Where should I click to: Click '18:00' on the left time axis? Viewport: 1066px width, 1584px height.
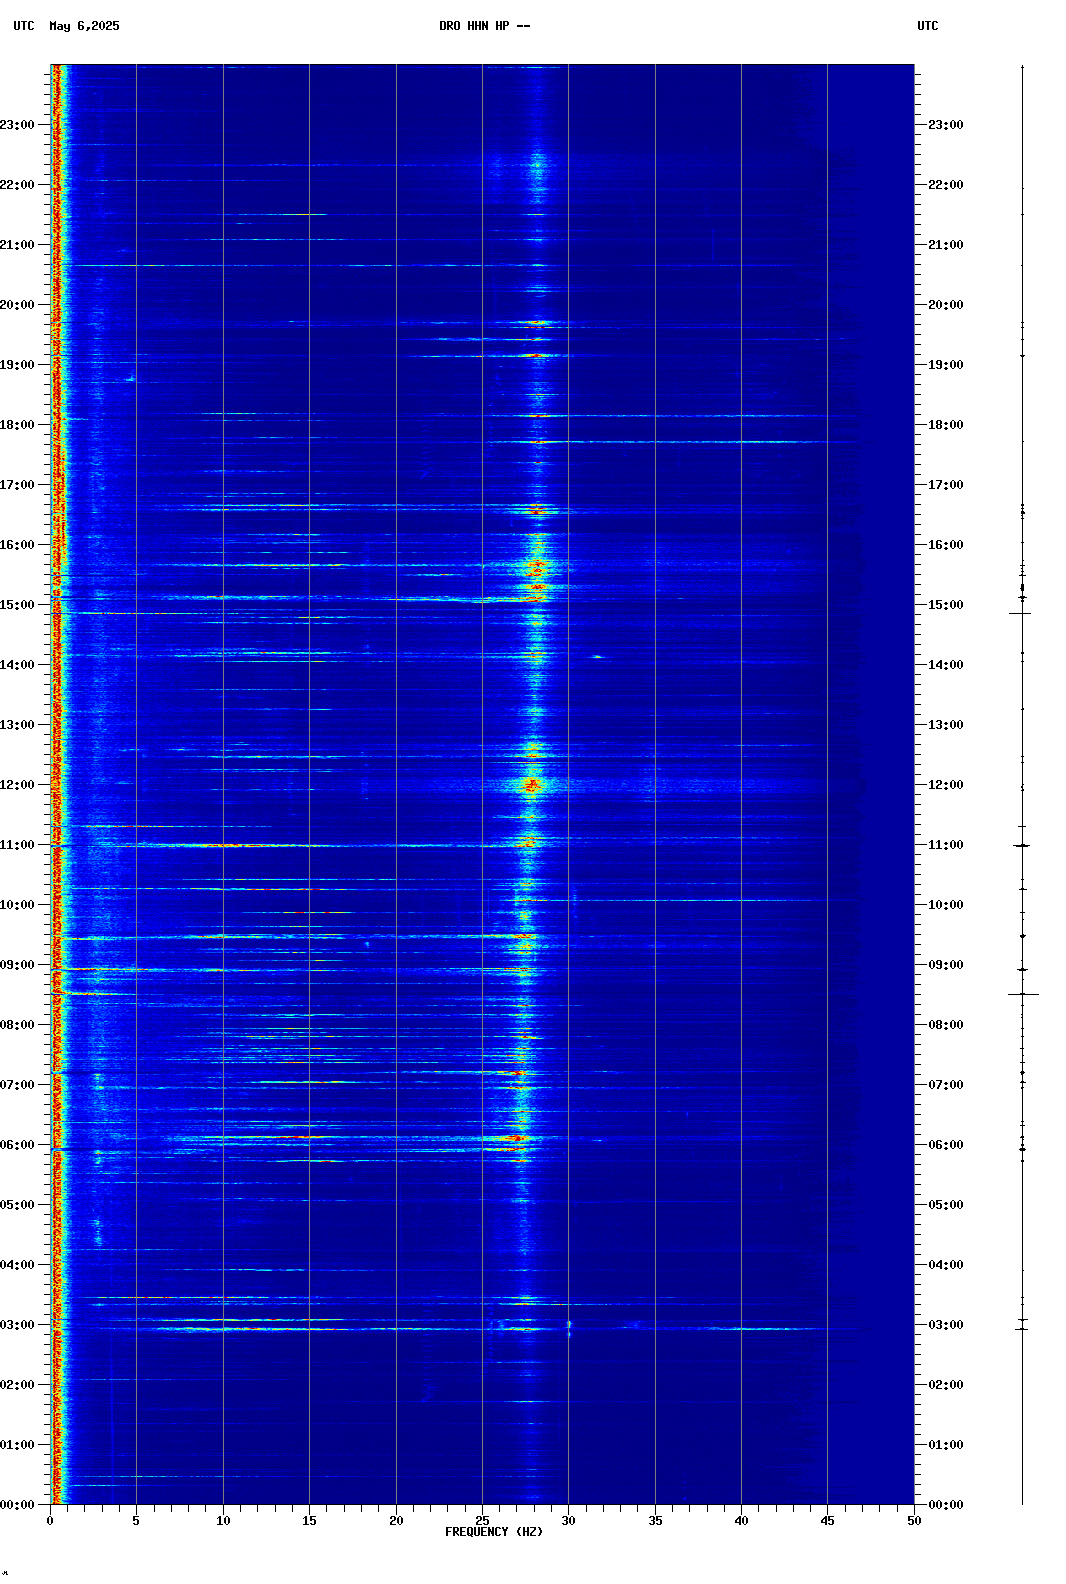(17, 425)
